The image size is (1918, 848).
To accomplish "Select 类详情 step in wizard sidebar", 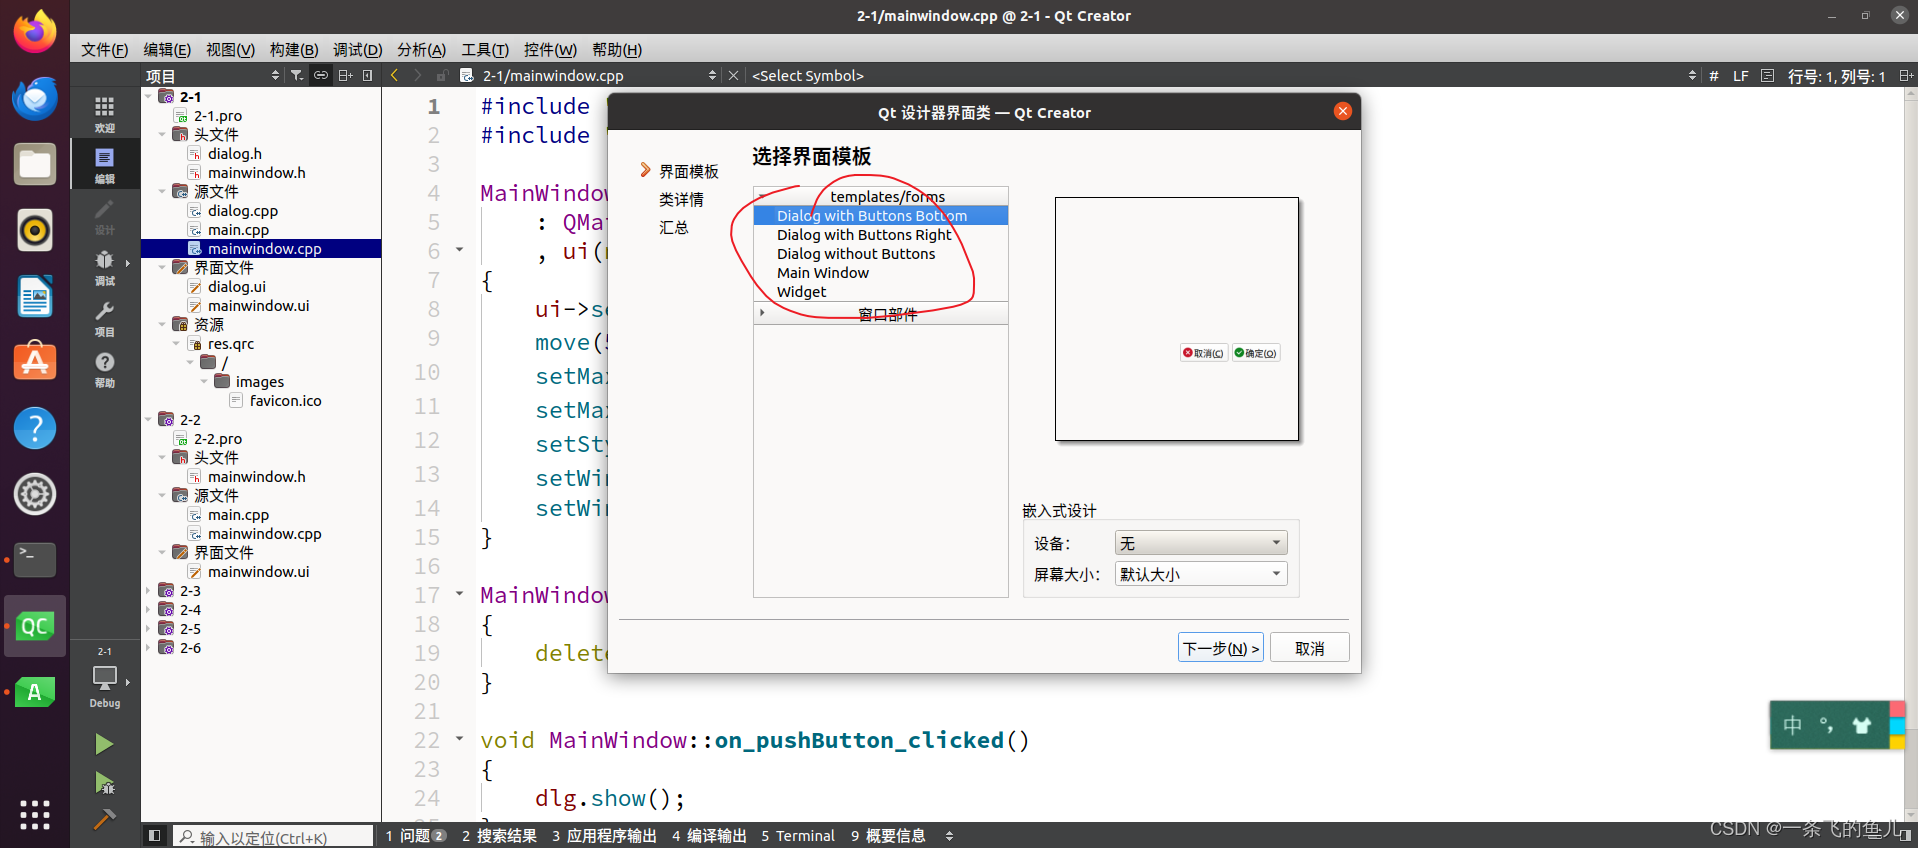I will coord(681,200).
